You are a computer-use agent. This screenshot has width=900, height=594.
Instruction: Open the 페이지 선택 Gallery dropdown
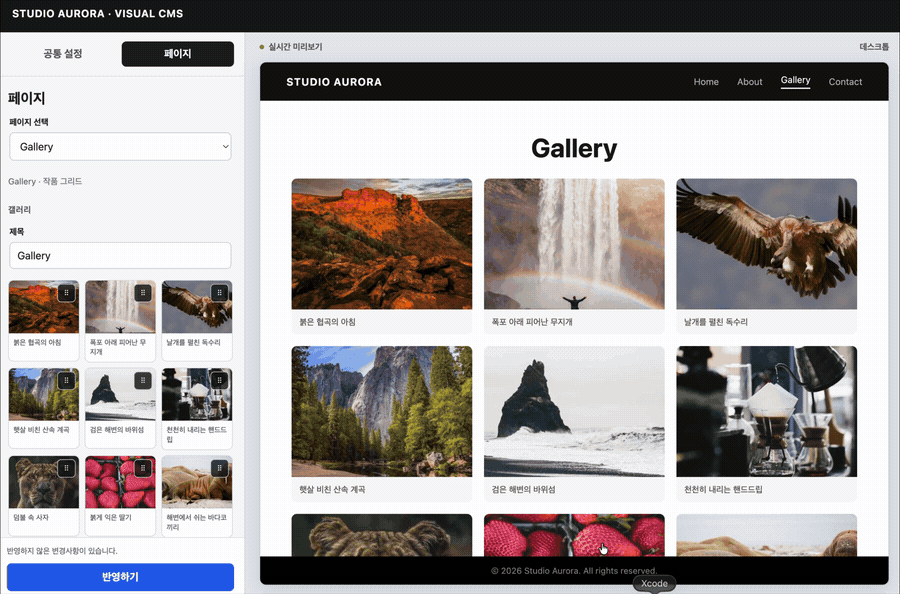[120, 146]
